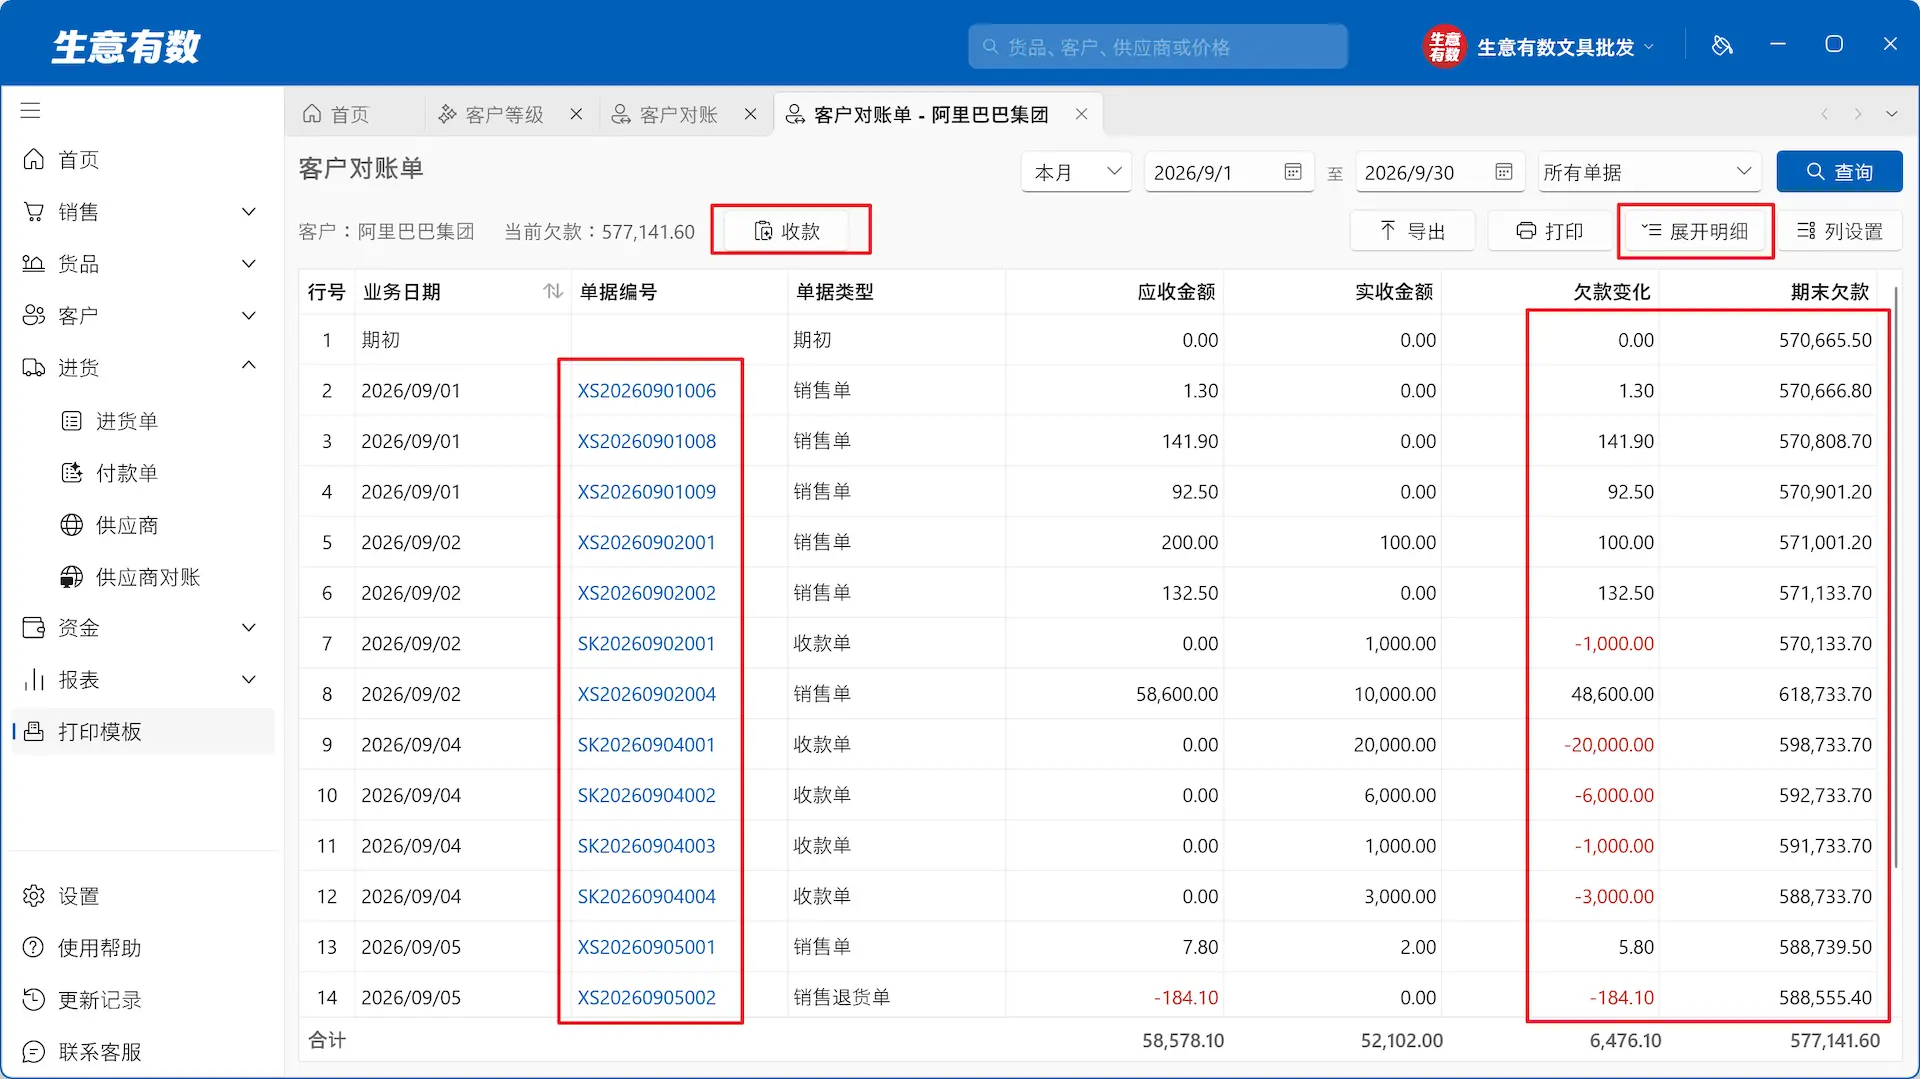Open 打印模板 in sidebar
This screenshot has width=1920, height=1079.
(x=142, y=732)
